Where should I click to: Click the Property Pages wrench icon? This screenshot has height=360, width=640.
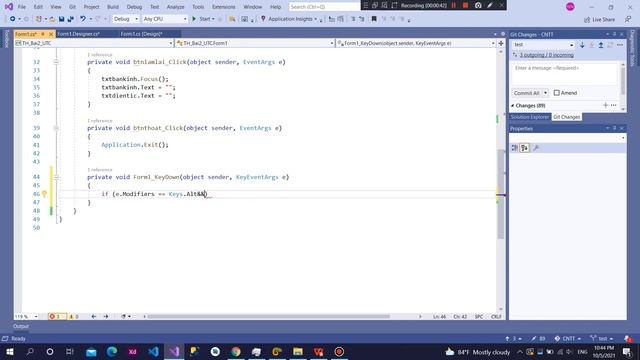[x=536, y=148]
